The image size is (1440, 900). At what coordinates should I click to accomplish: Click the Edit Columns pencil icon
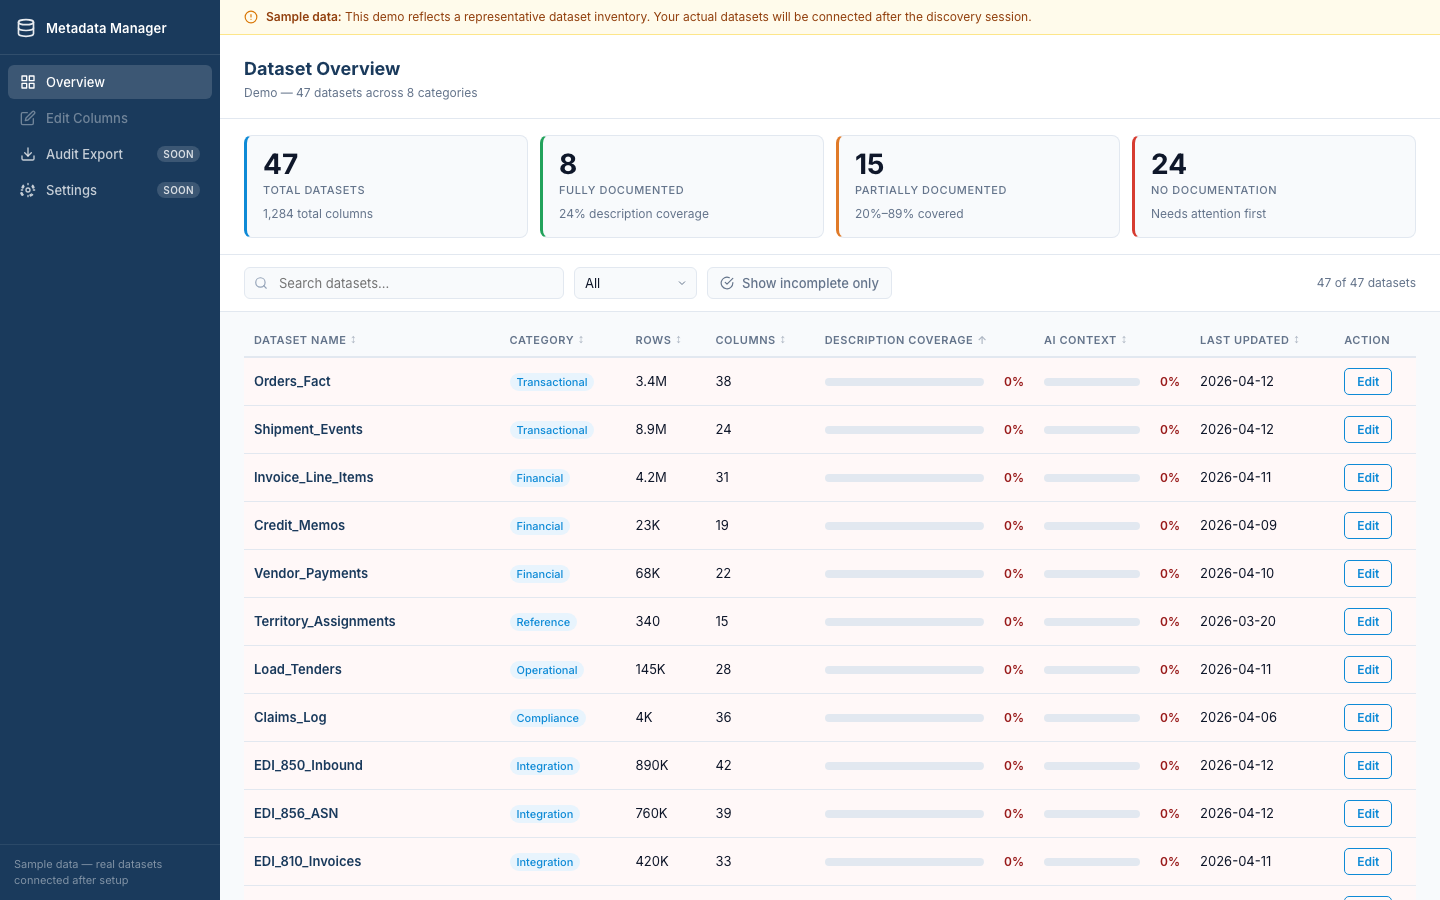coord(28,118)
